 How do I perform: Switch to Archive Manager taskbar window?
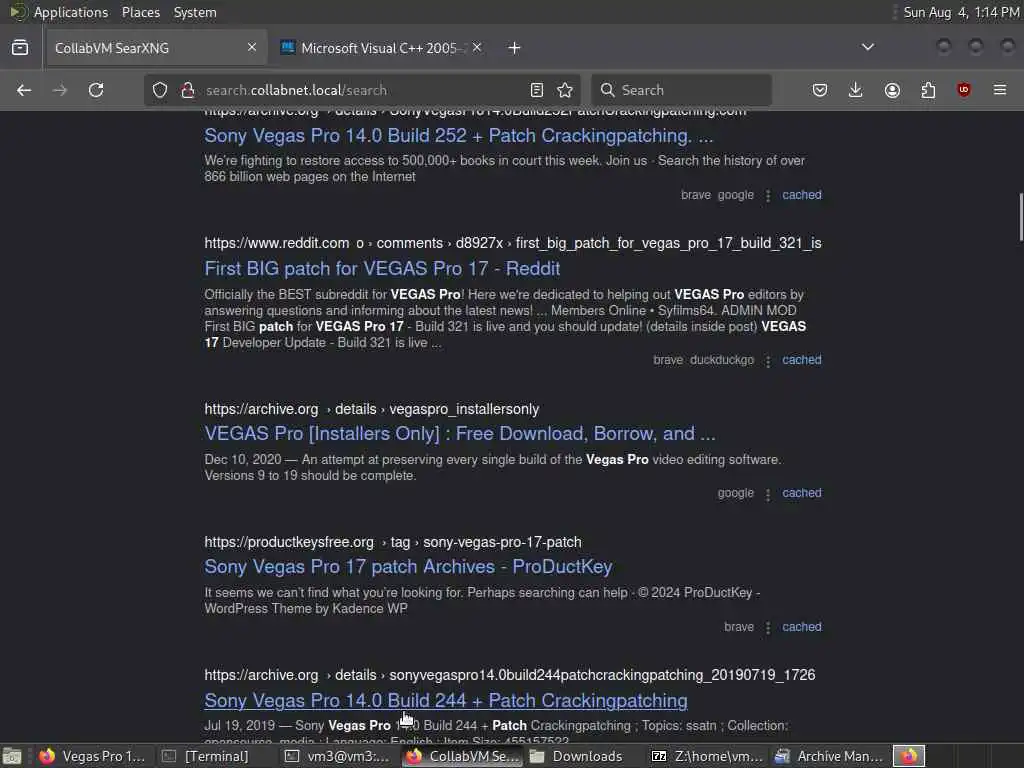pyautogui.click(x=829, y=756)
